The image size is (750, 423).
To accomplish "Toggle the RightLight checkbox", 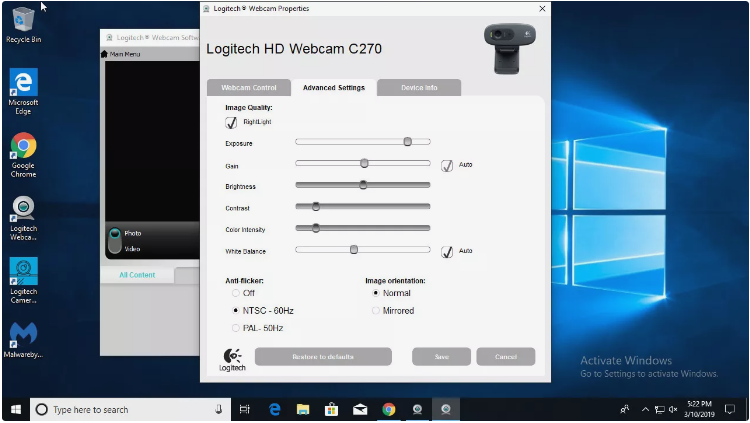I will tap(231, 122).
